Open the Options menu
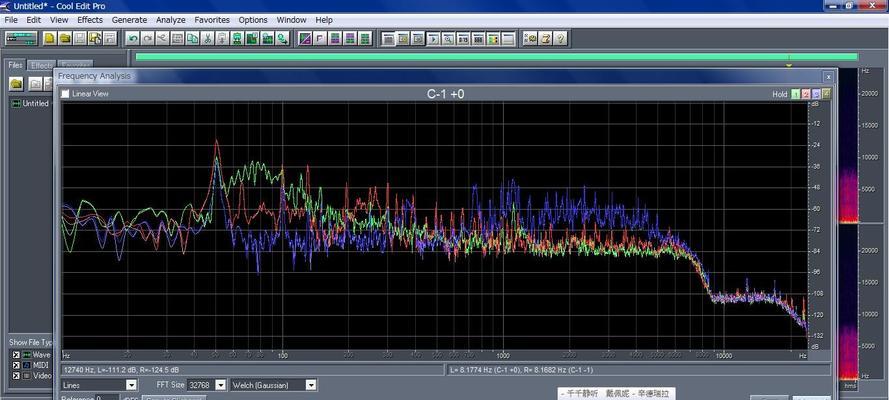 (x=253, y=20)
